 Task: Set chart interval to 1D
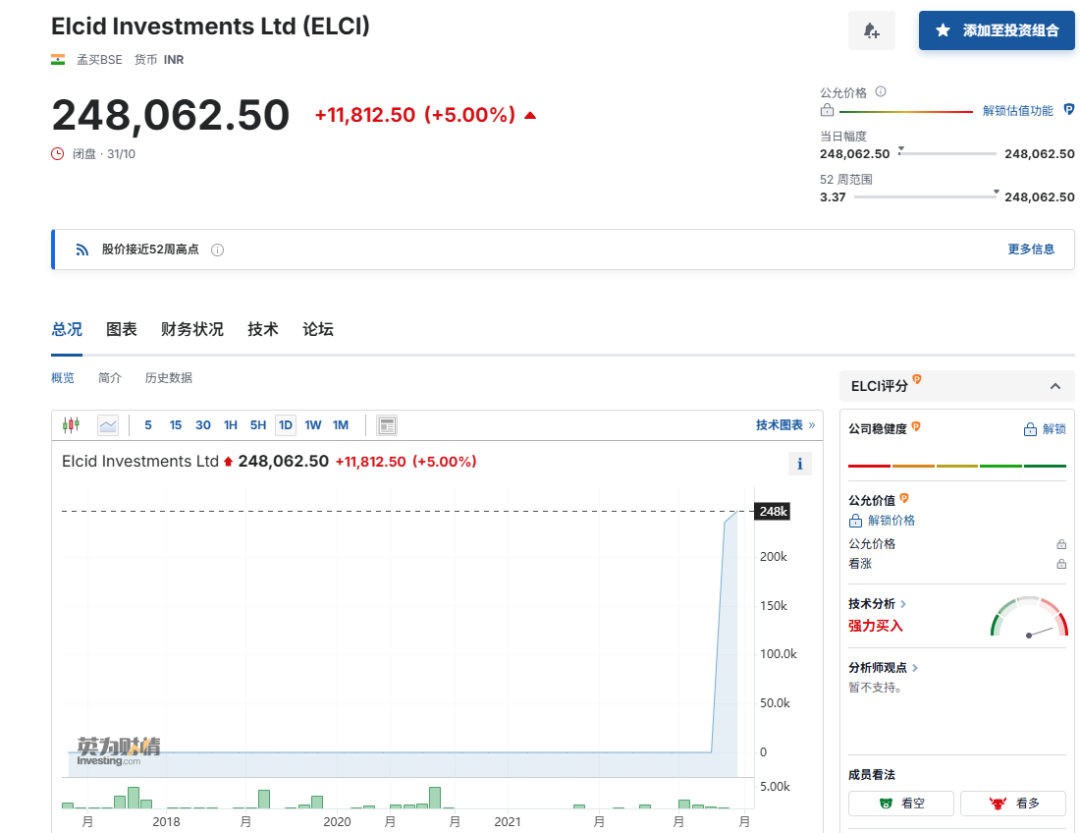click(x=286, y=425)
